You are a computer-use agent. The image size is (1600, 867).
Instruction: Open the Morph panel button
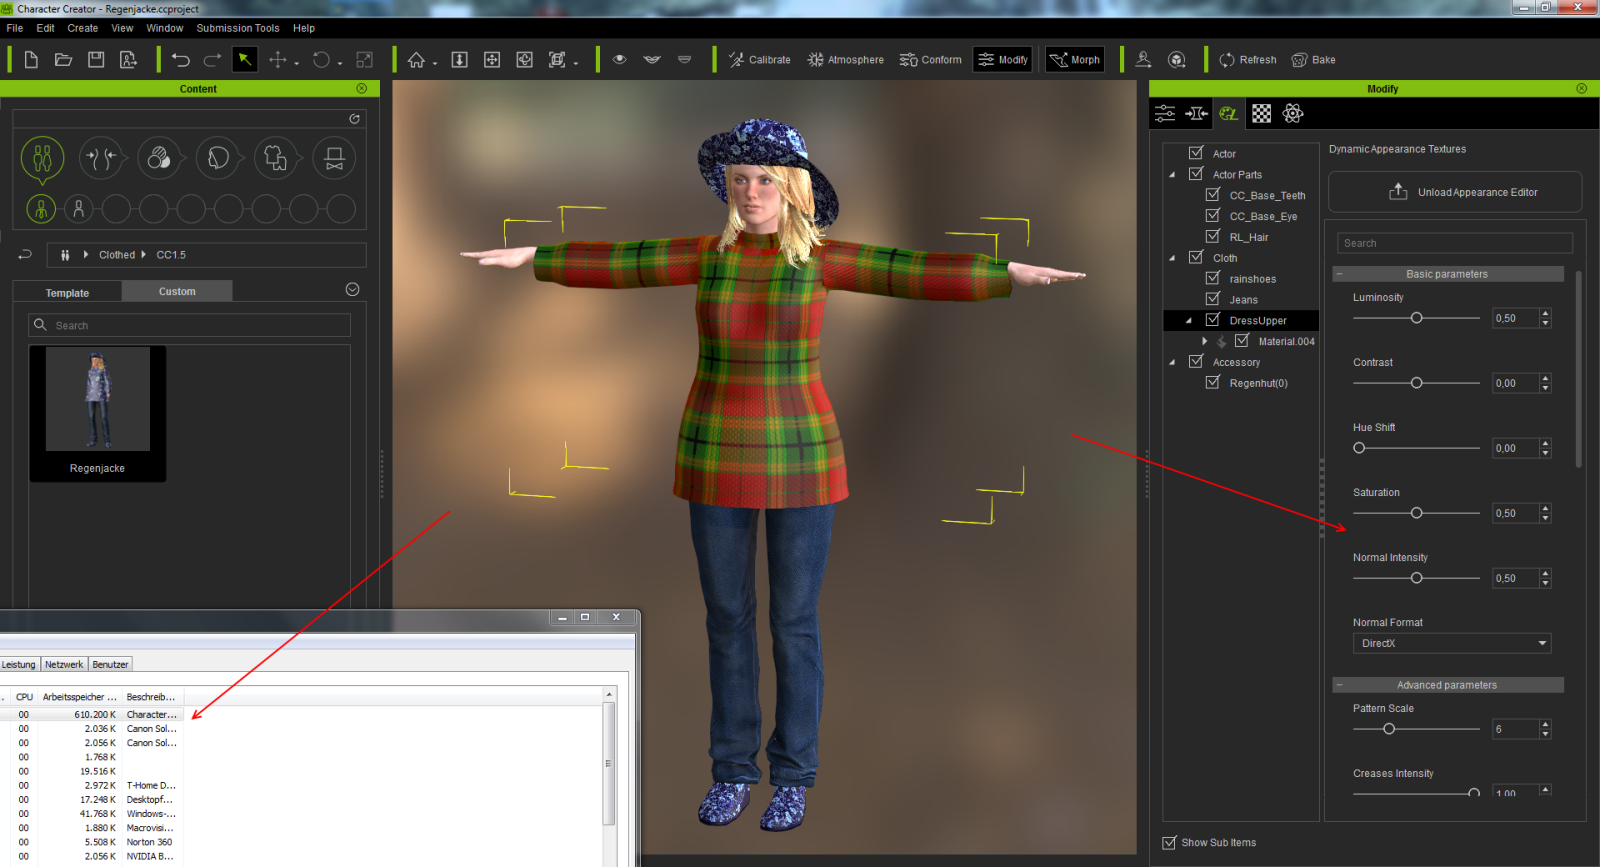pos(1075,60)
